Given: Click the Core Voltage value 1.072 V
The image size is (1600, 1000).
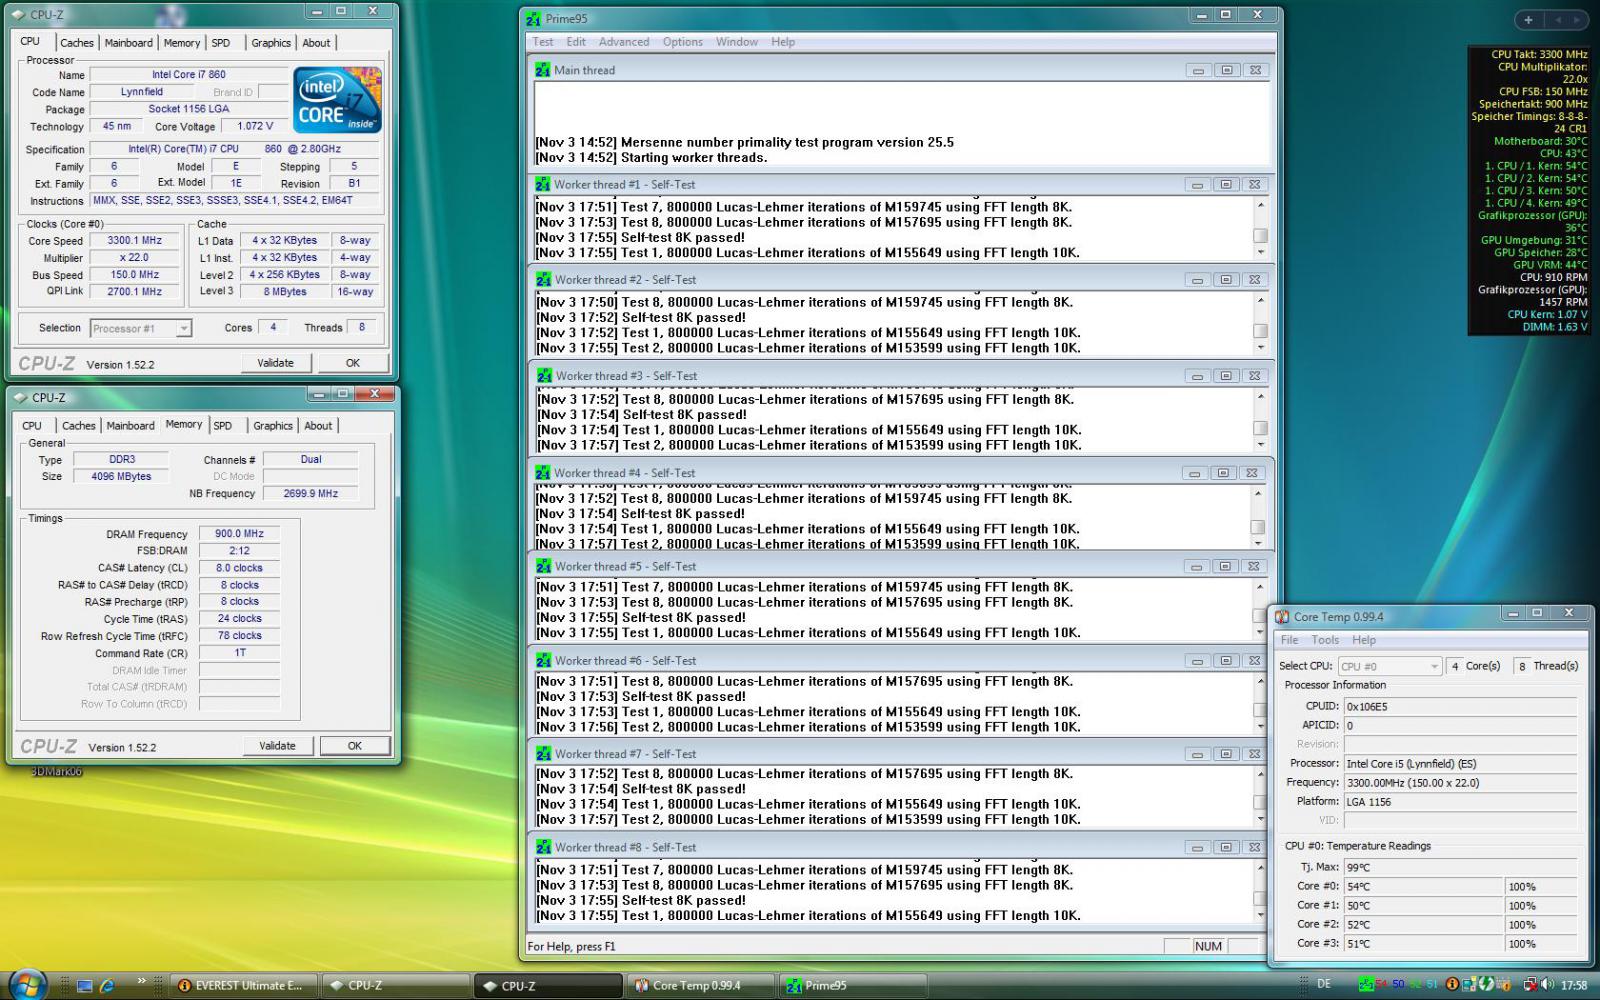Looking at the screenshot, I should click(256, 126).
